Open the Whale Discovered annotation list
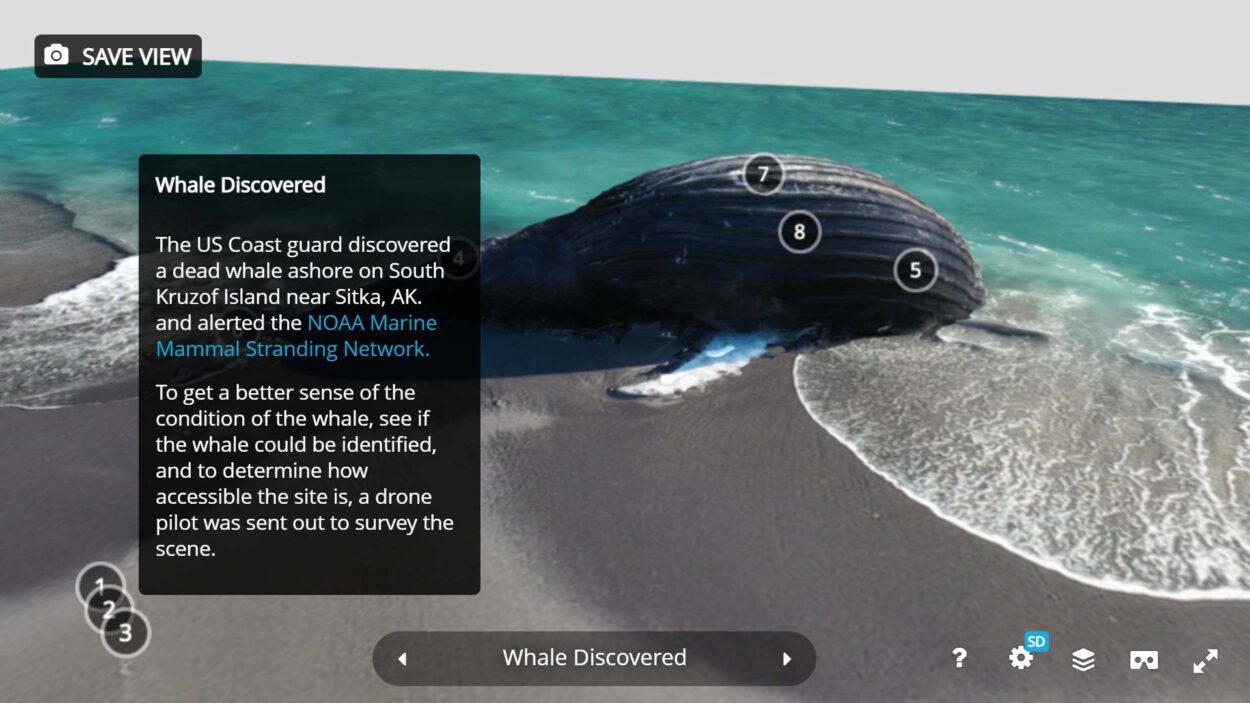Image resolution: width=1250 pixels, height=703 pixels. [x=594, y=658]
